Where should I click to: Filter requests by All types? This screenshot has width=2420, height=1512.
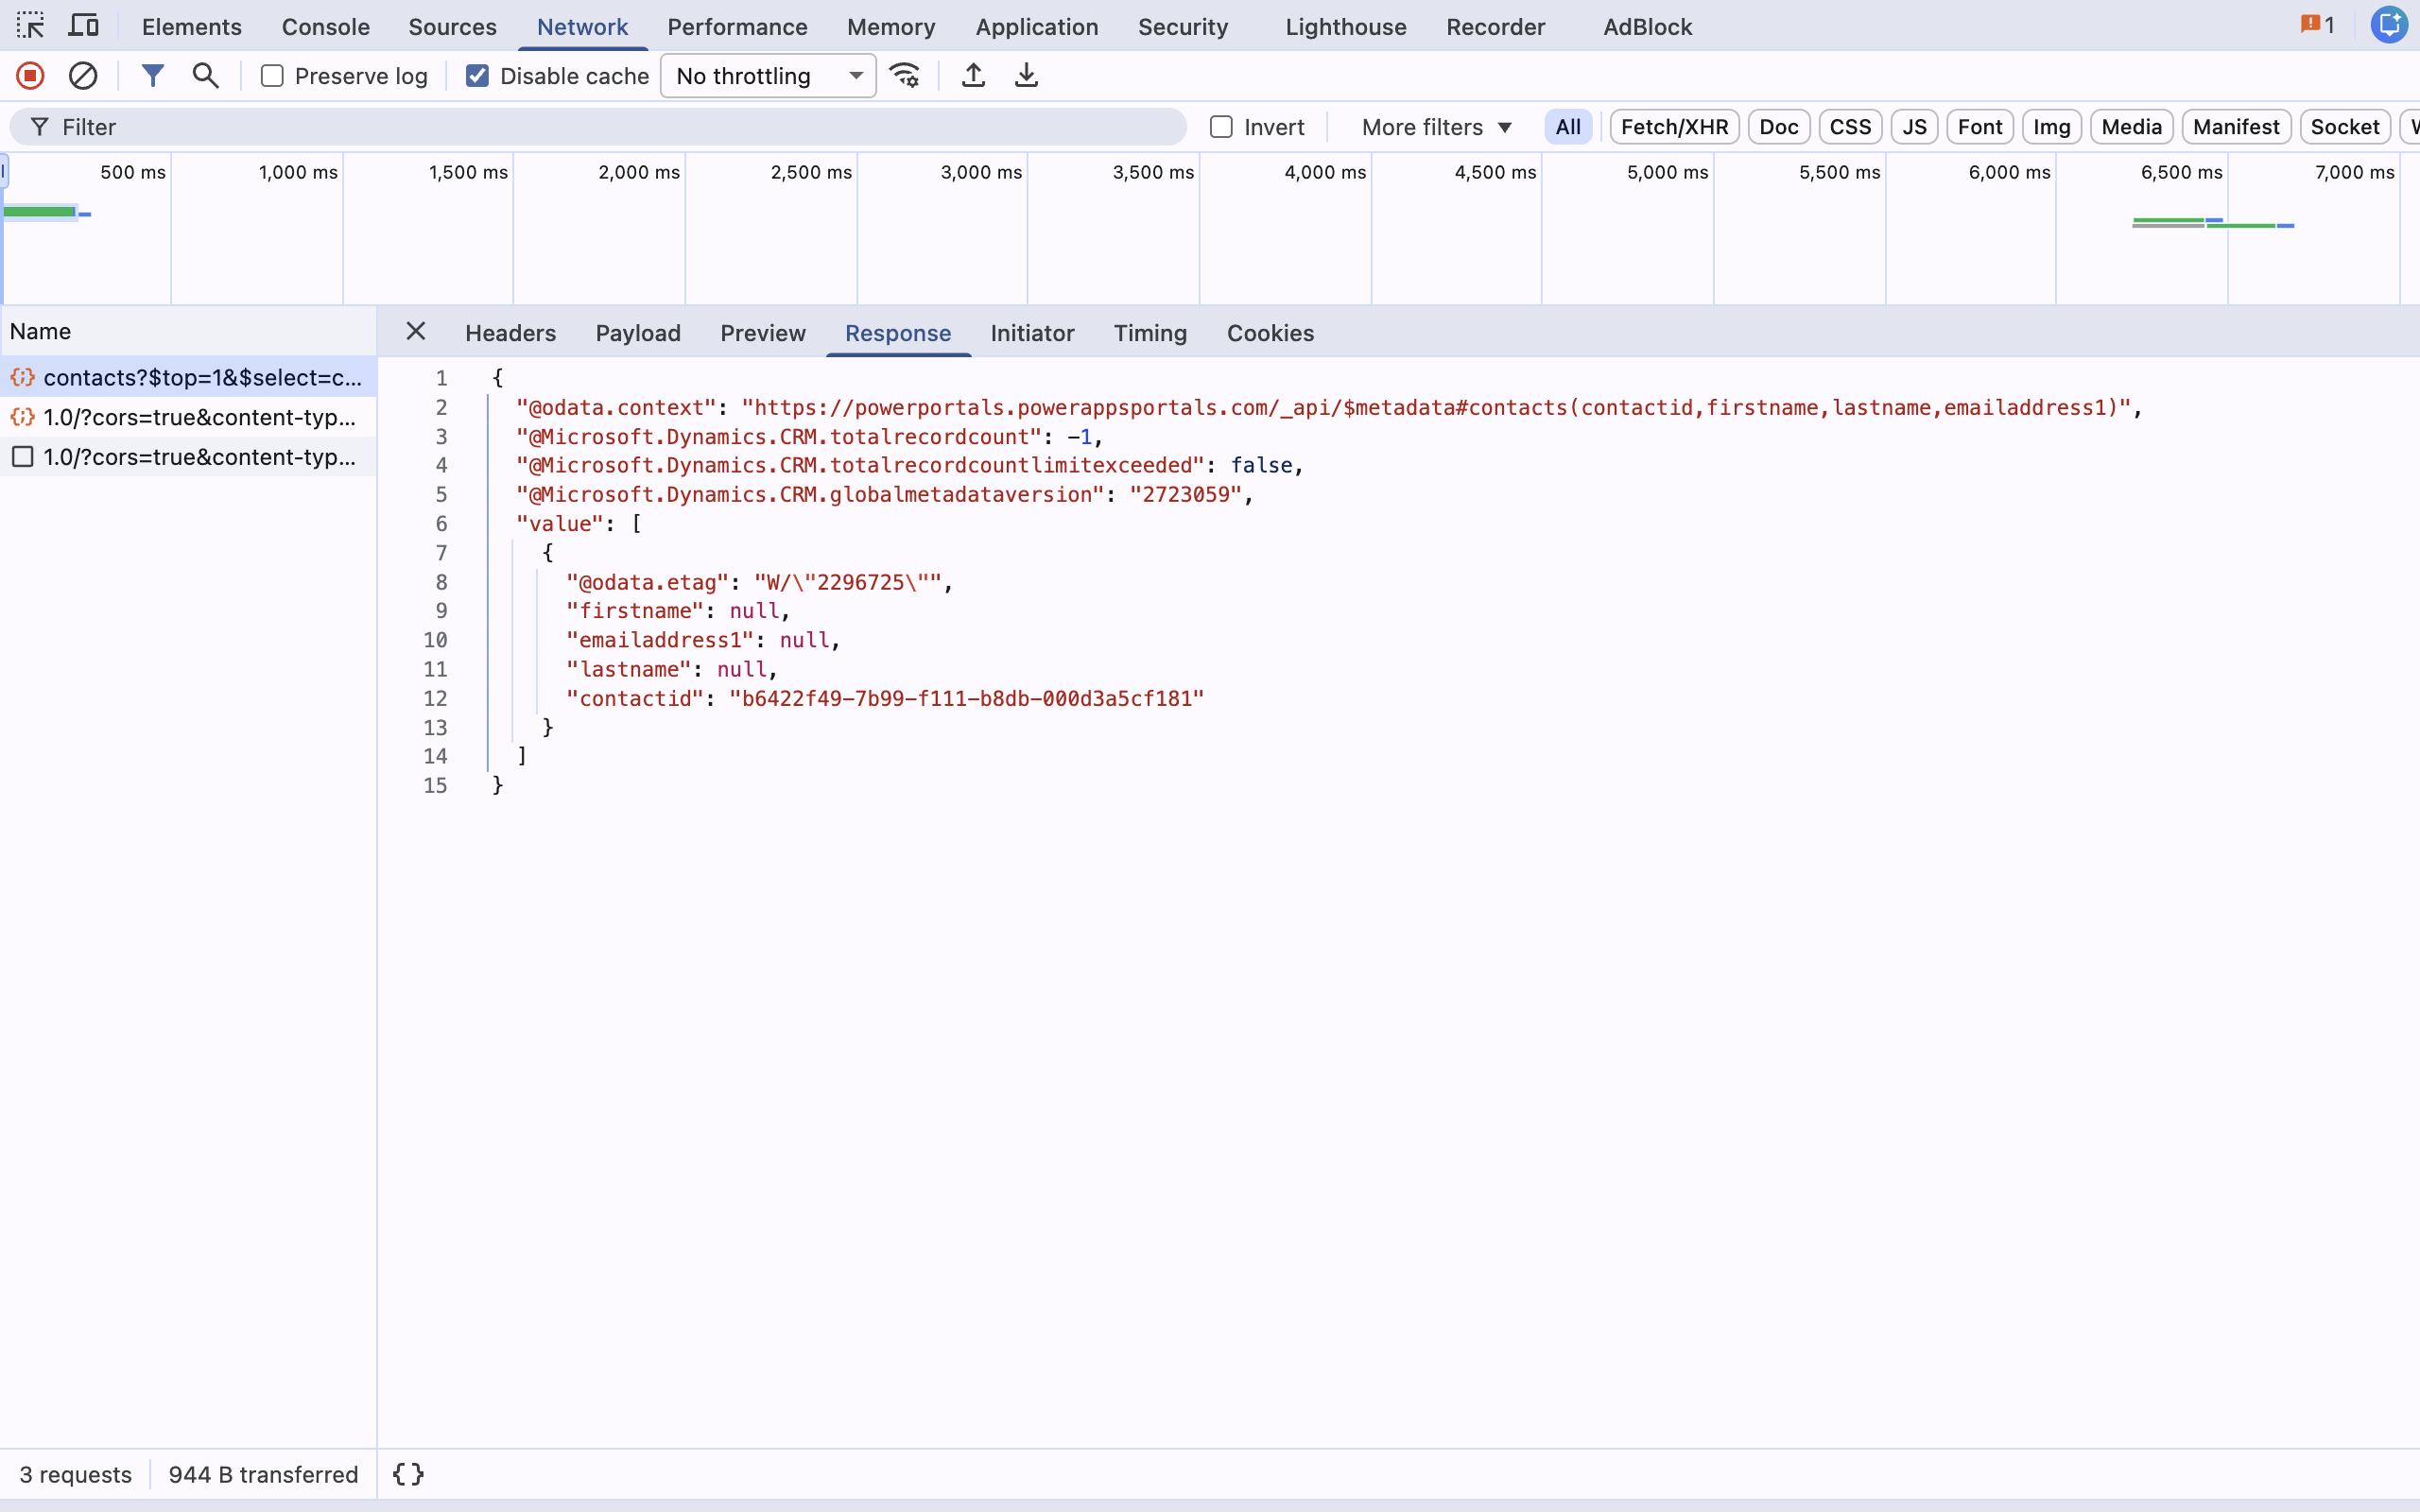(1568, 127)
